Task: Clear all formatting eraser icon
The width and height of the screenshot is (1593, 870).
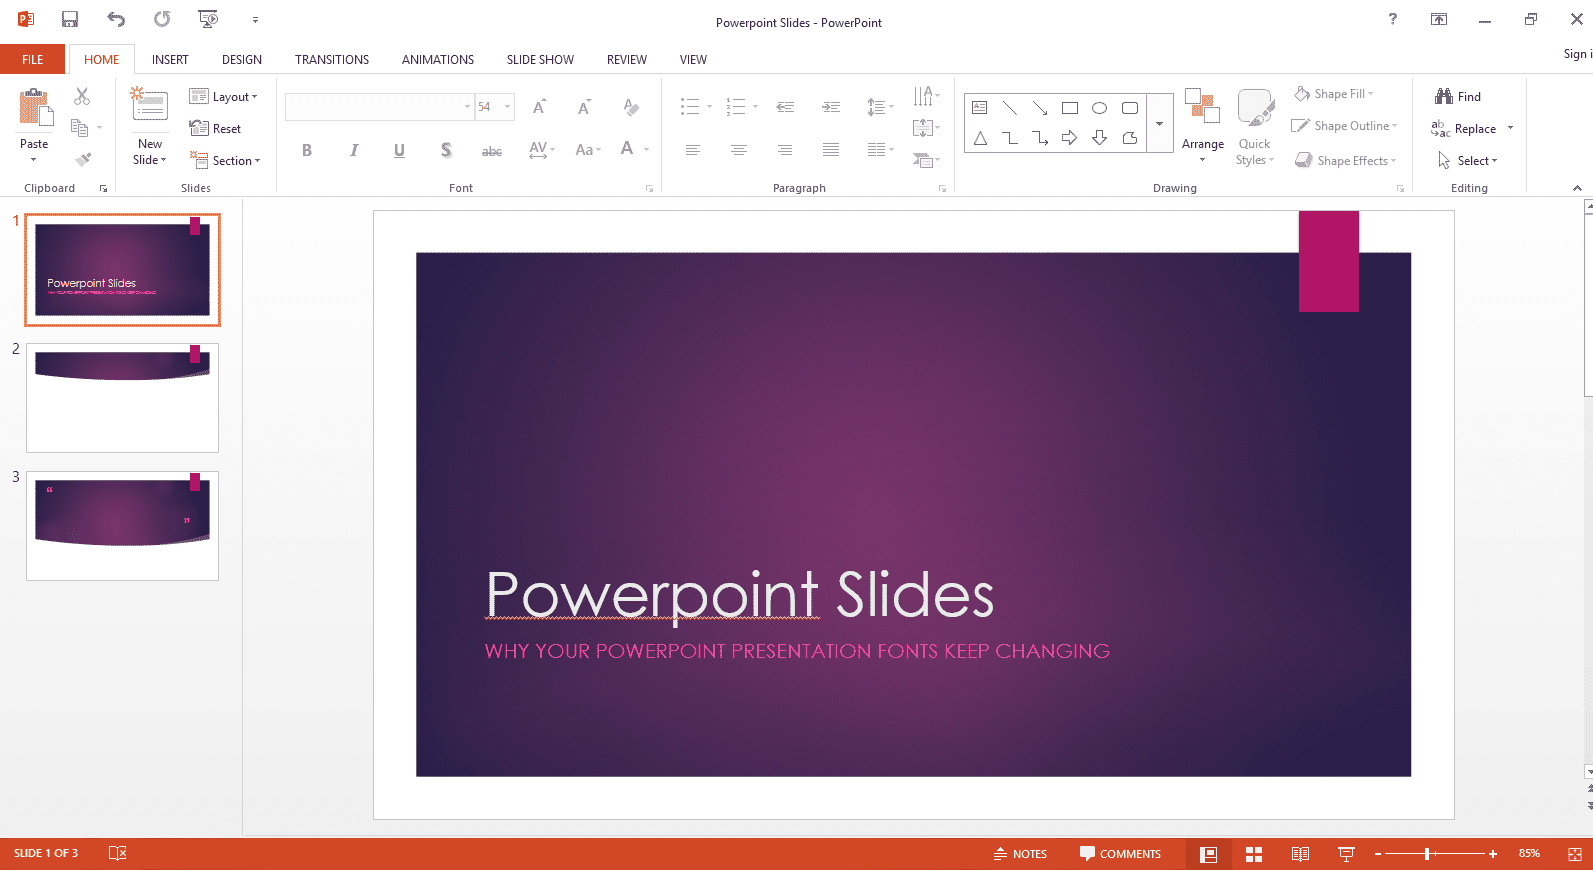Action: 630,107
